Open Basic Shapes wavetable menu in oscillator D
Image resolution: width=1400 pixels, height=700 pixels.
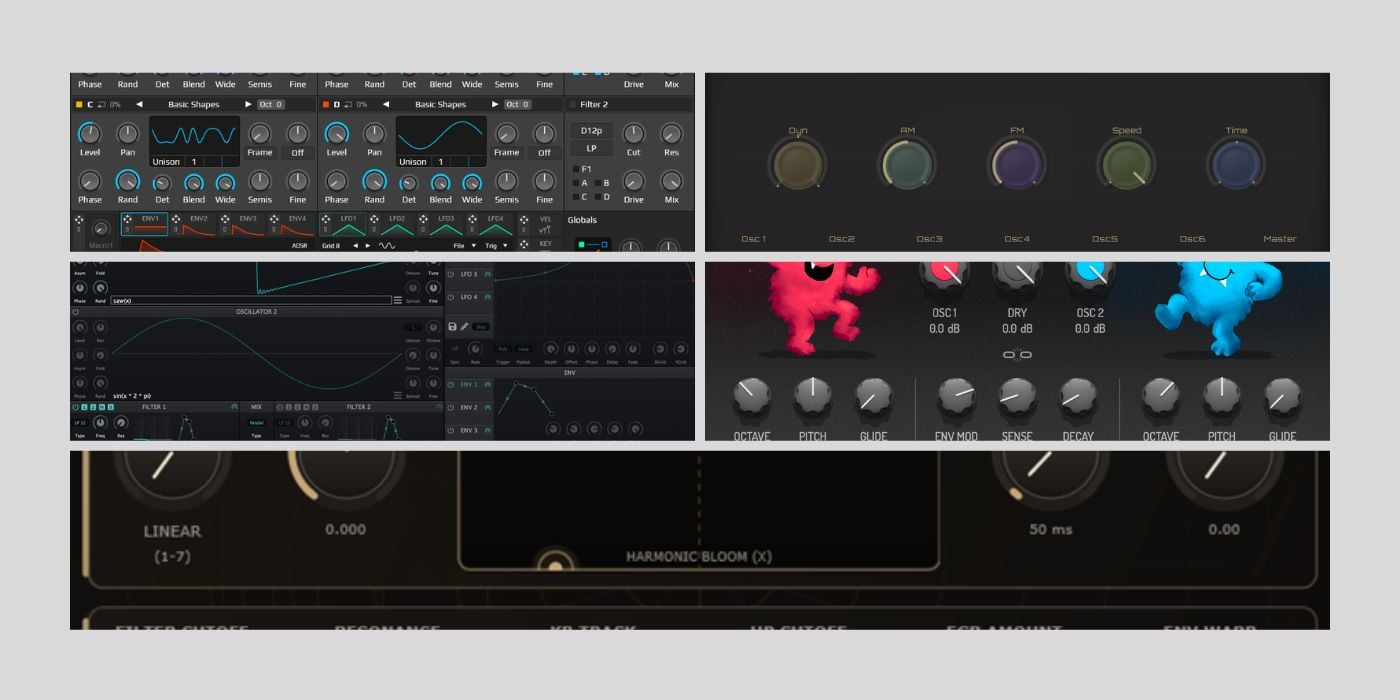[x=440, y=104]
